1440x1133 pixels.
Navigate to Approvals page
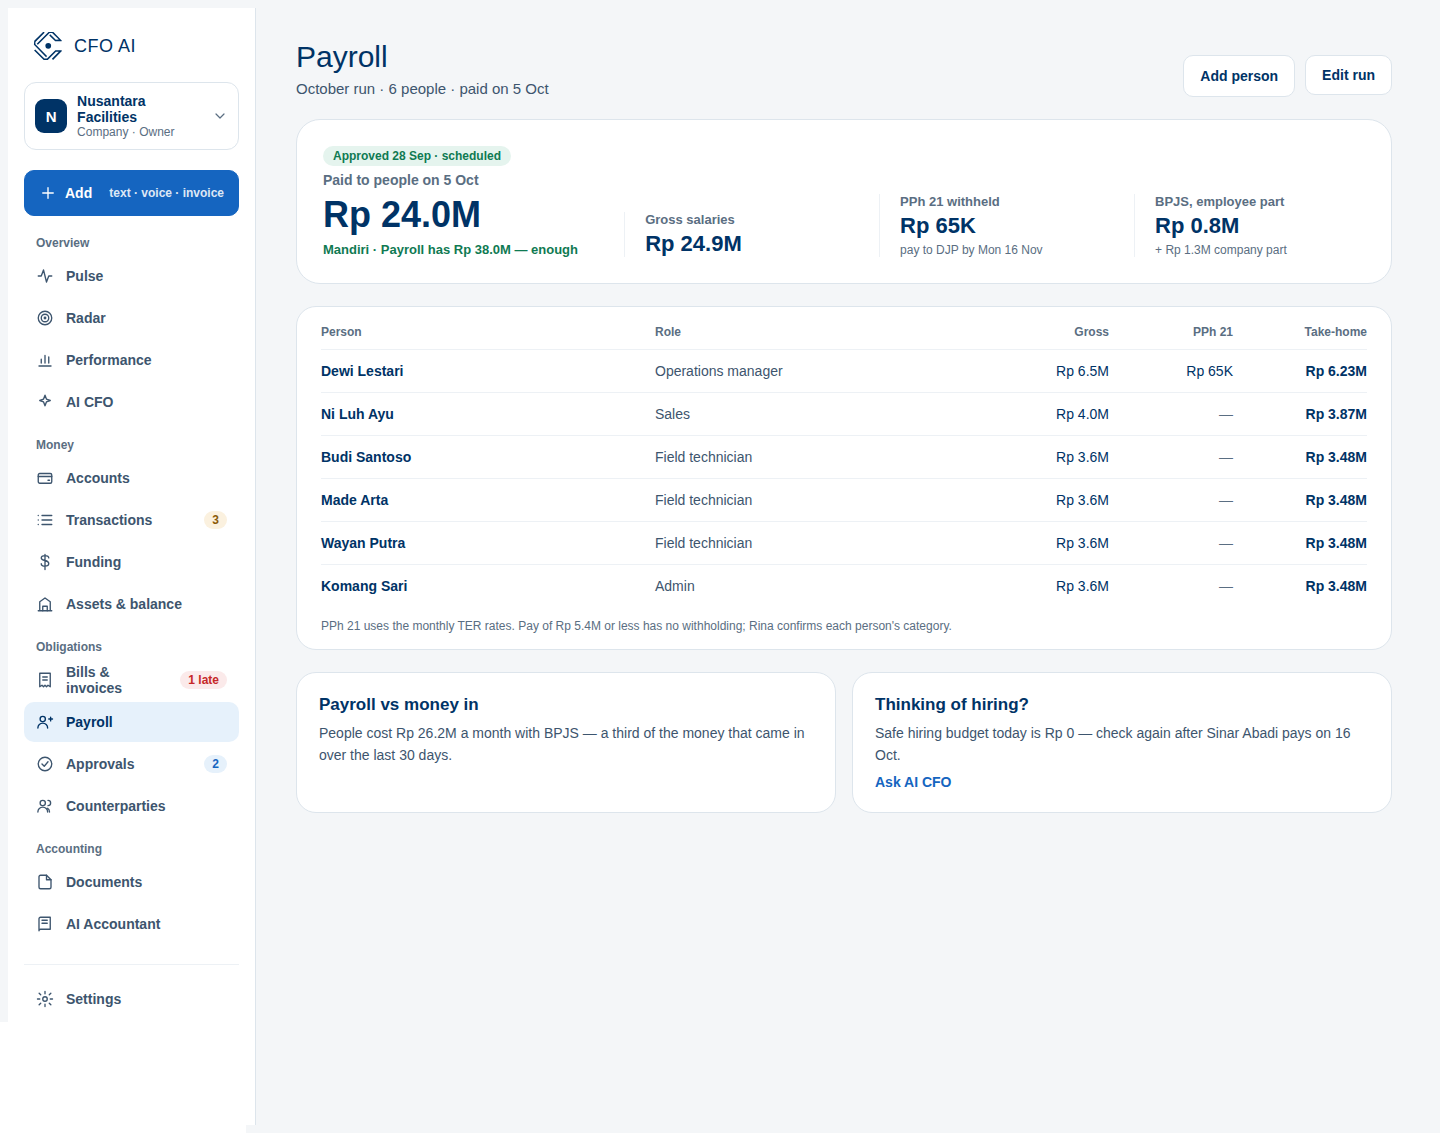coord(131,764)
